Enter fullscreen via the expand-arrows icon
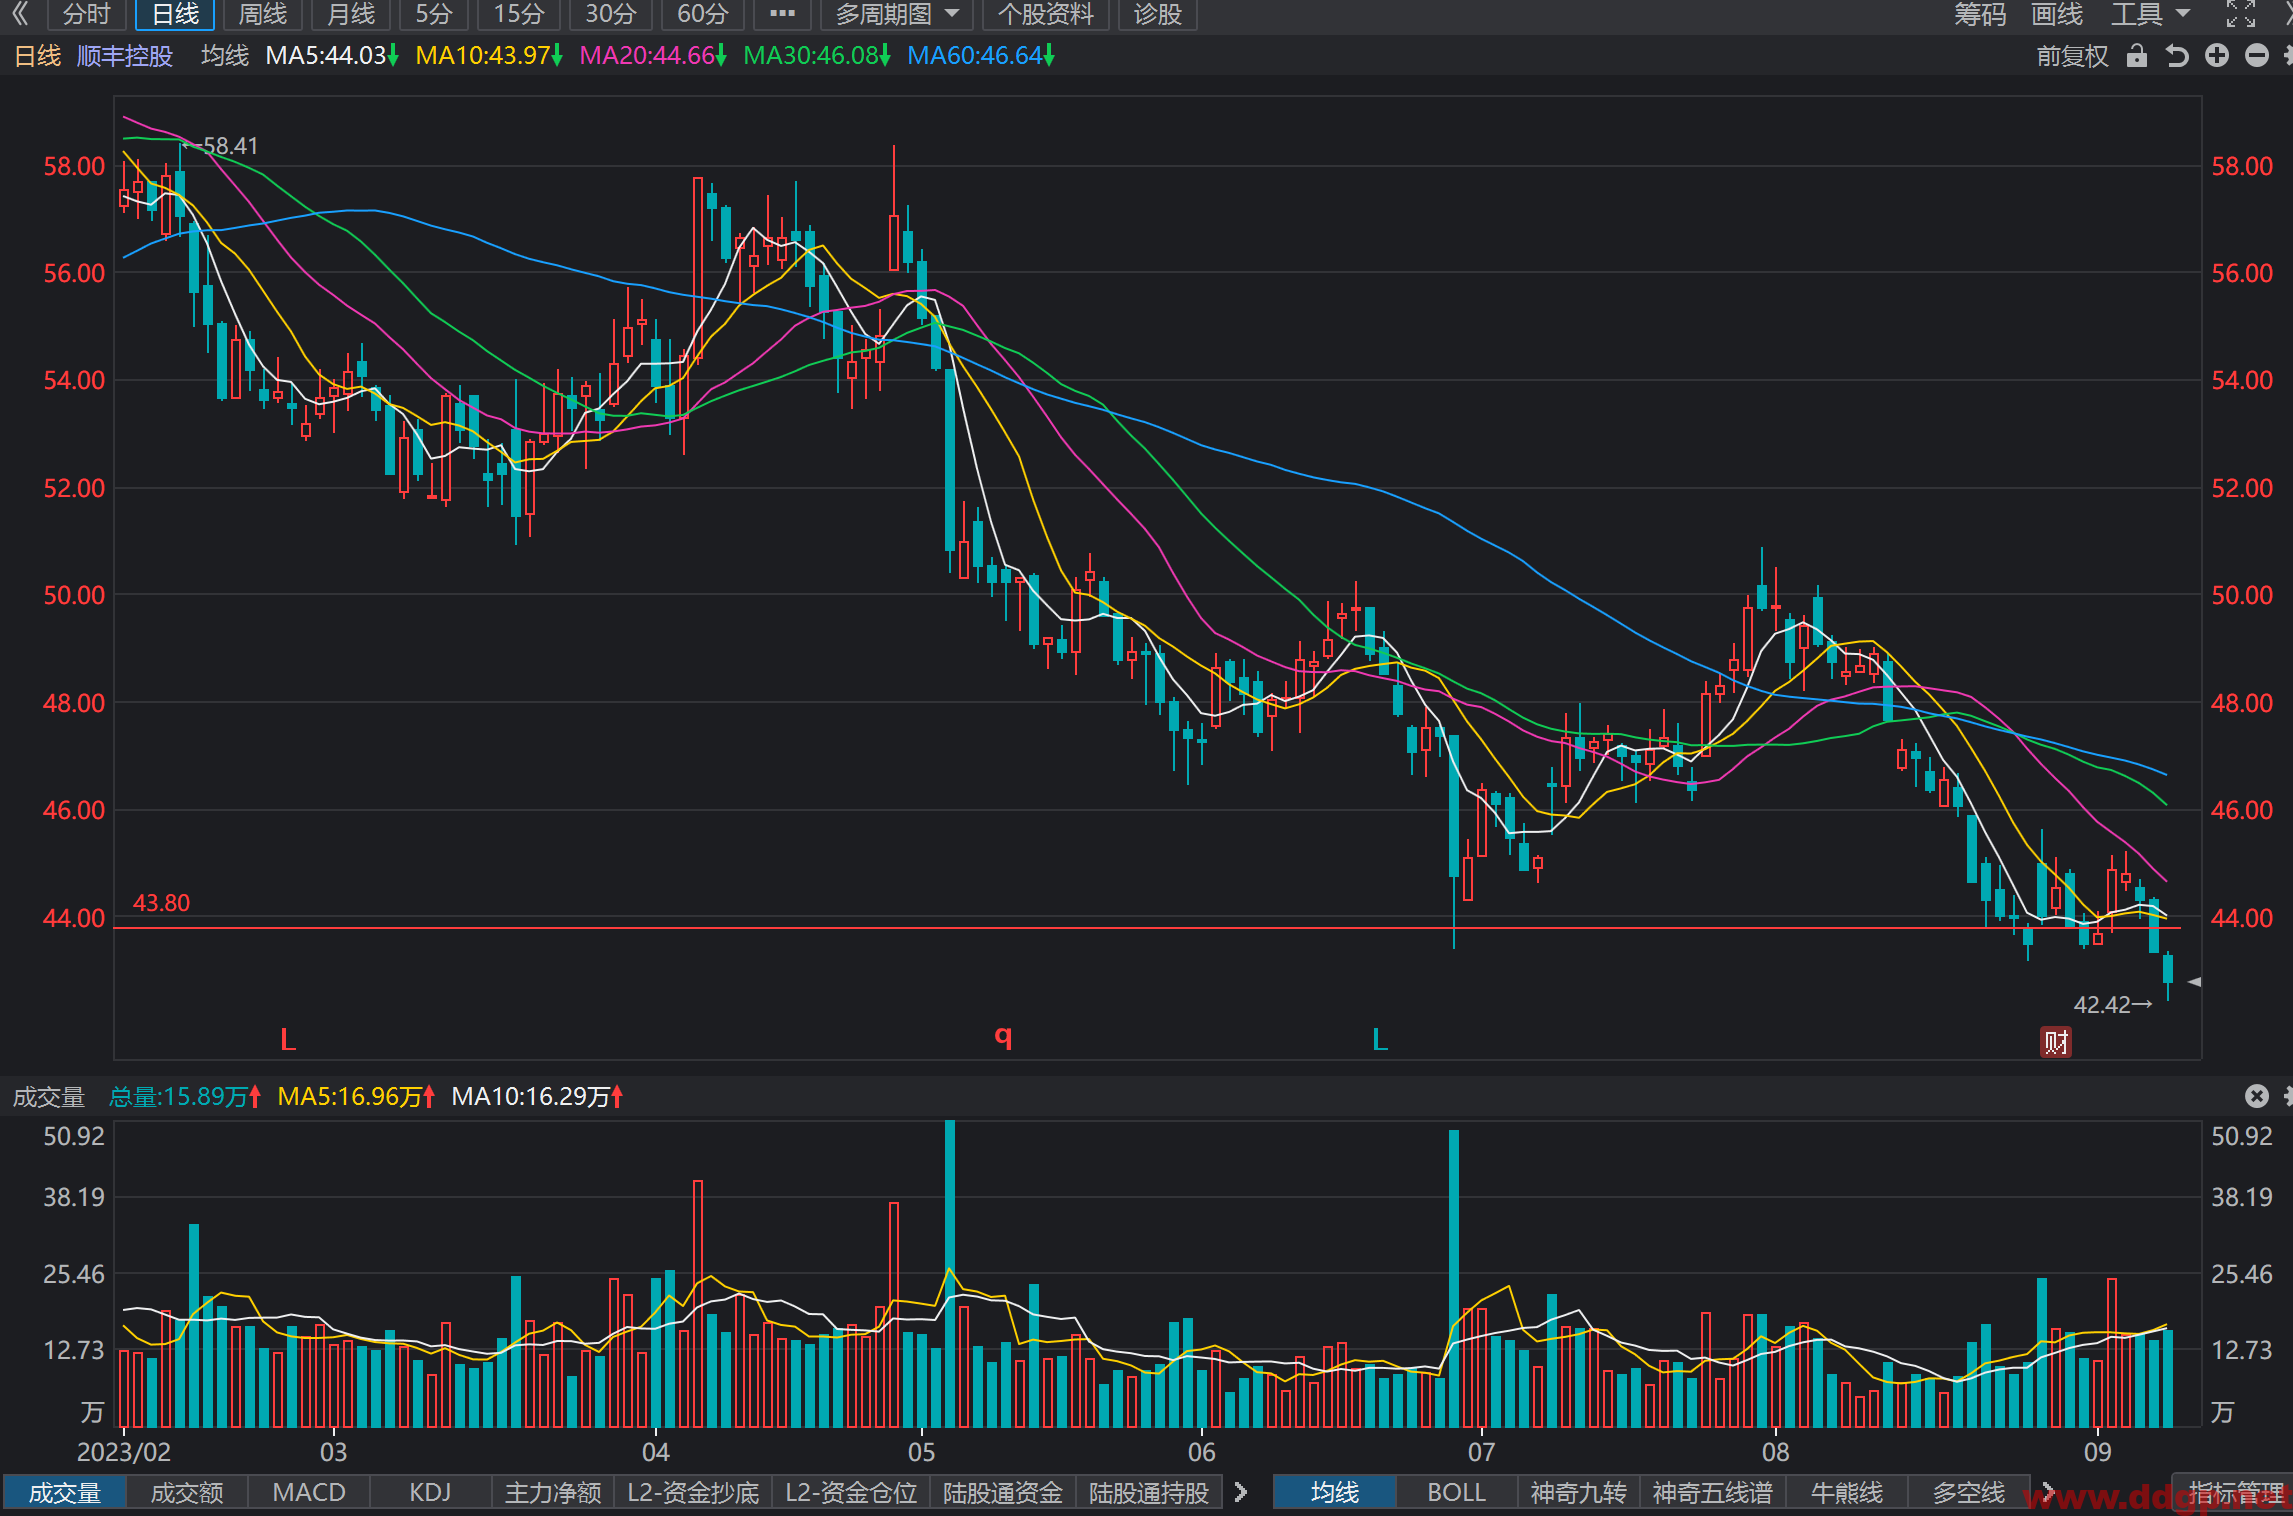Viewport: 2293px width, 1516px height. click(x=2241, y=14)
